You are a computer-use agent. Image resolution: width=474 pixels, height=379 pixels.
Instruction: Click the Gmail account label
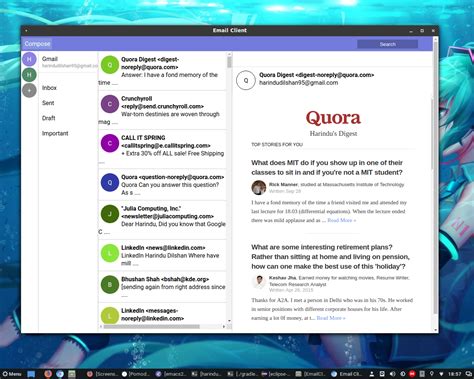pos(50,59)
